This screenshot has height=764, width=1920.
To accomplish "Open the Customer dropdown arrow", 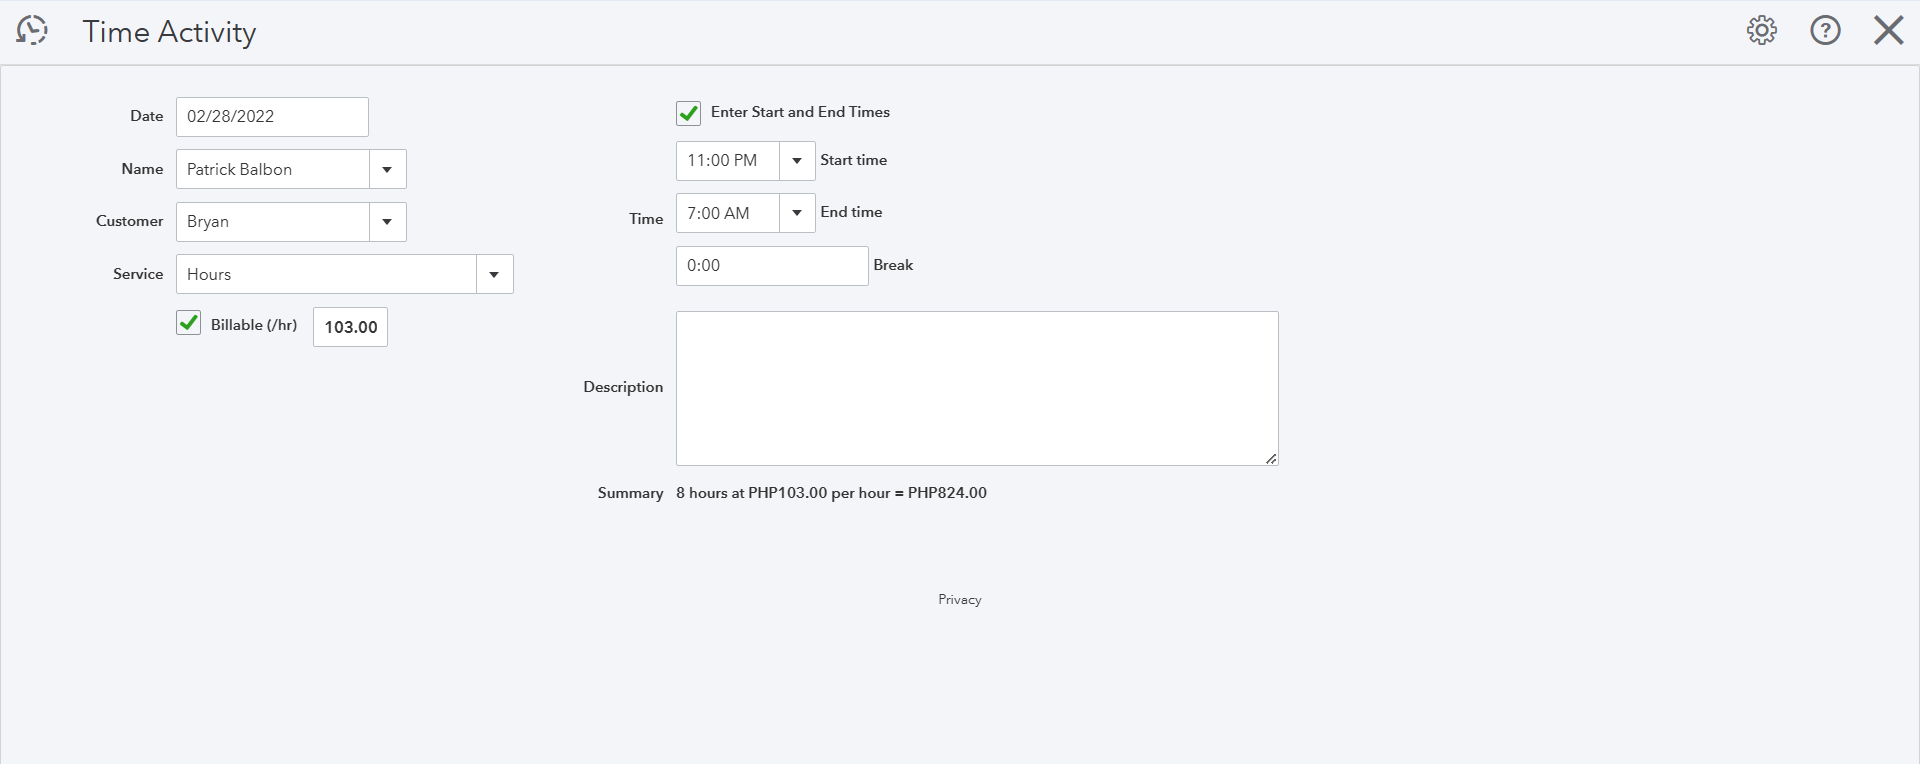I will point(387,222).
